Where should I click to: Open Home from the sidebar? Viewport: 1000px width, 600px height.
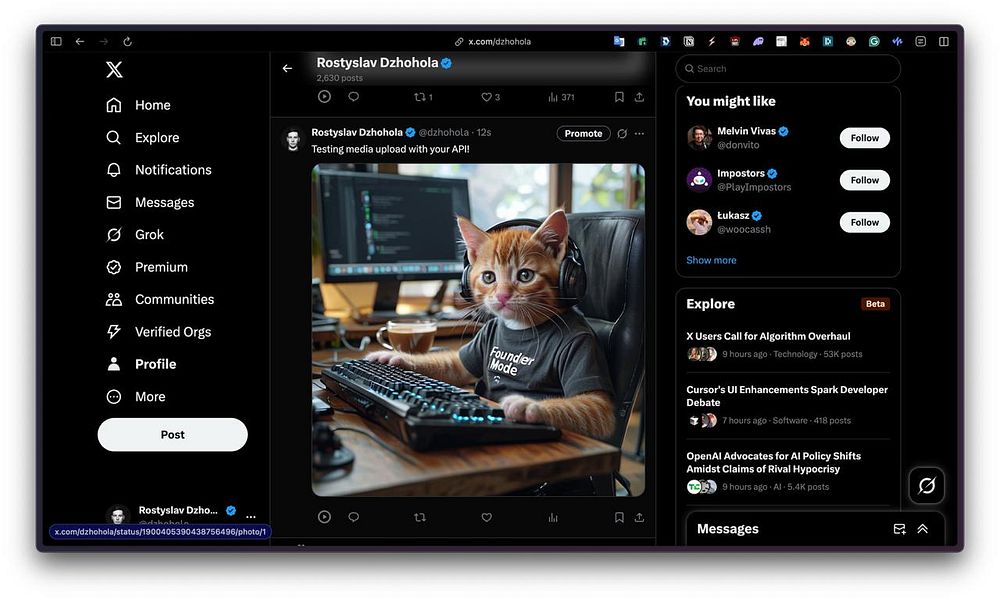[138, 105]
